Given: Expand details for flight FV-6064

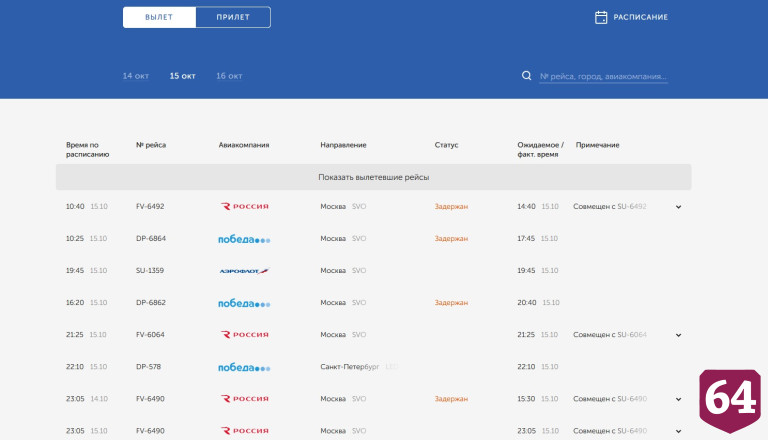Looking at the screenshot, I should (678, 335).
